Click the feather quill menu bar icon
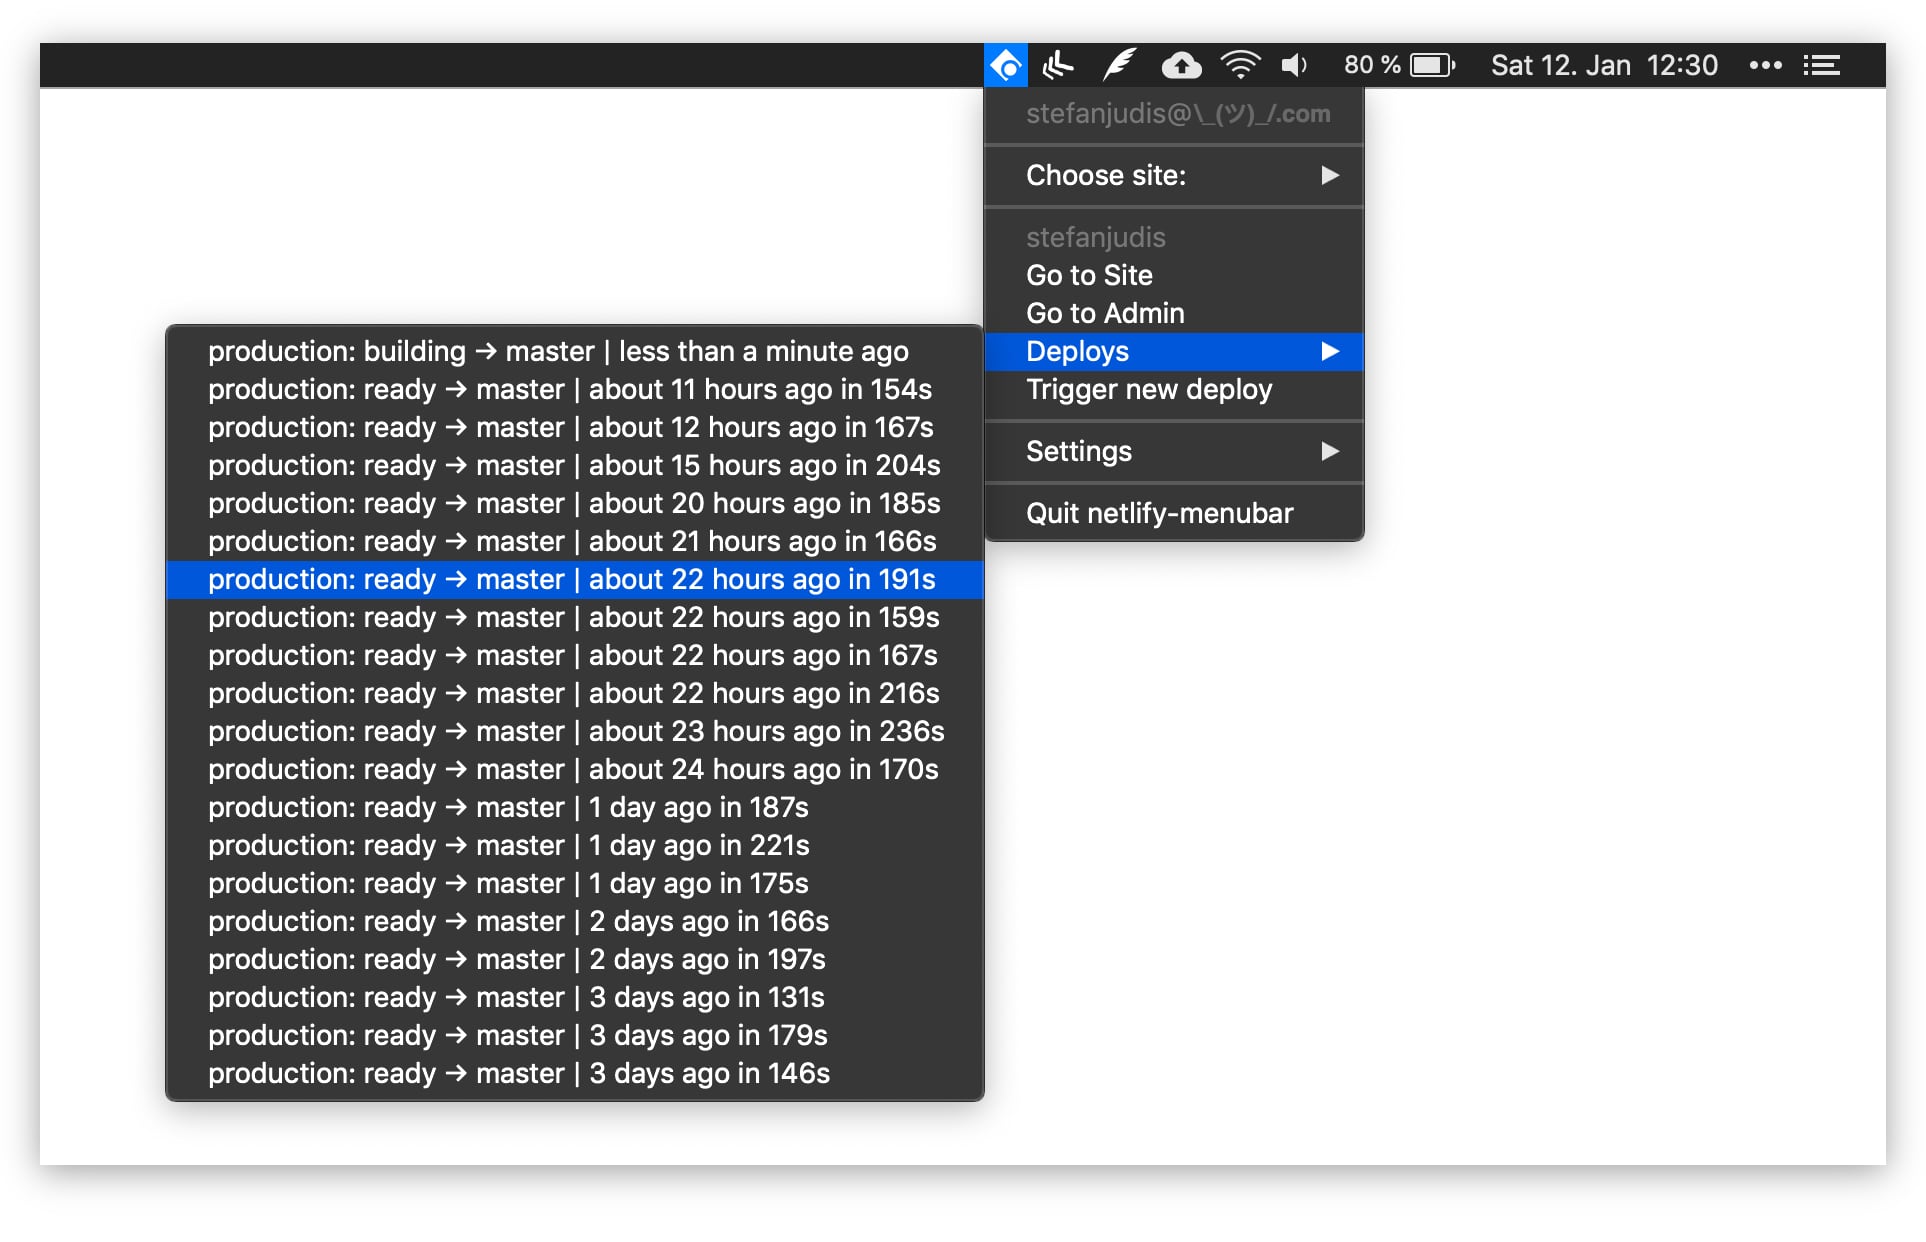 (1119, 66)
